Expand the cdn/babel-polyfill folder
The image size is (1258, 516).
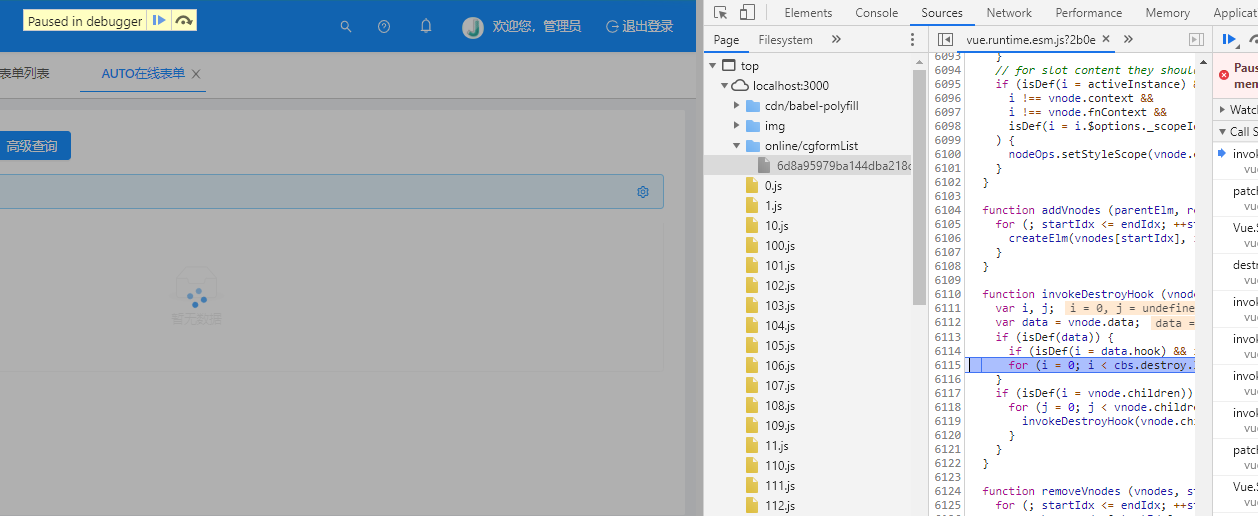[735, 106]
